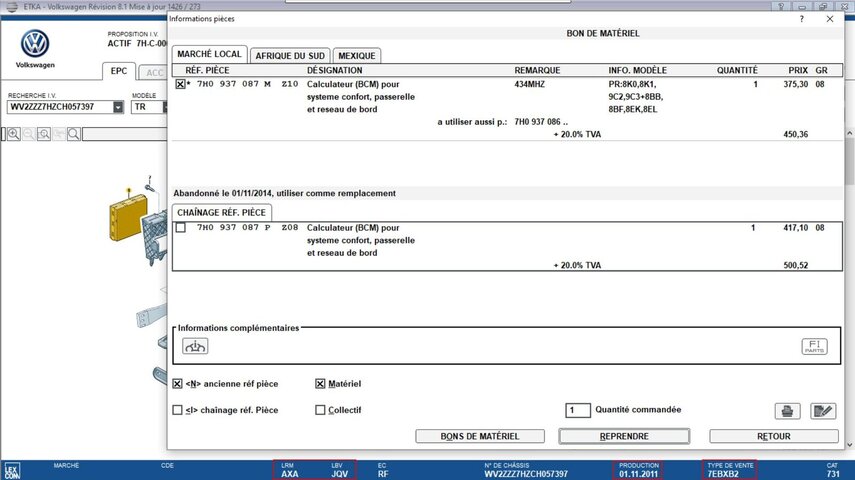
Task: Click the printer icon button
Action: (787, 411)
